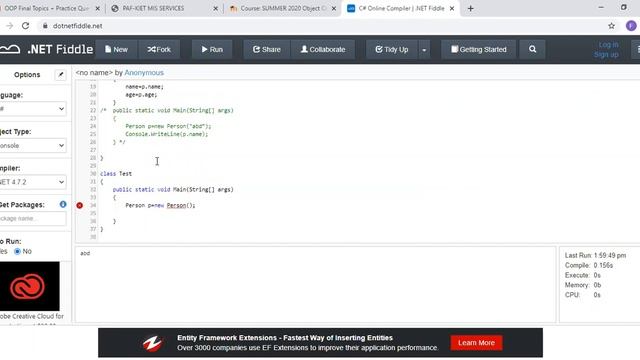
Task: Run the code
Action: 212,49
